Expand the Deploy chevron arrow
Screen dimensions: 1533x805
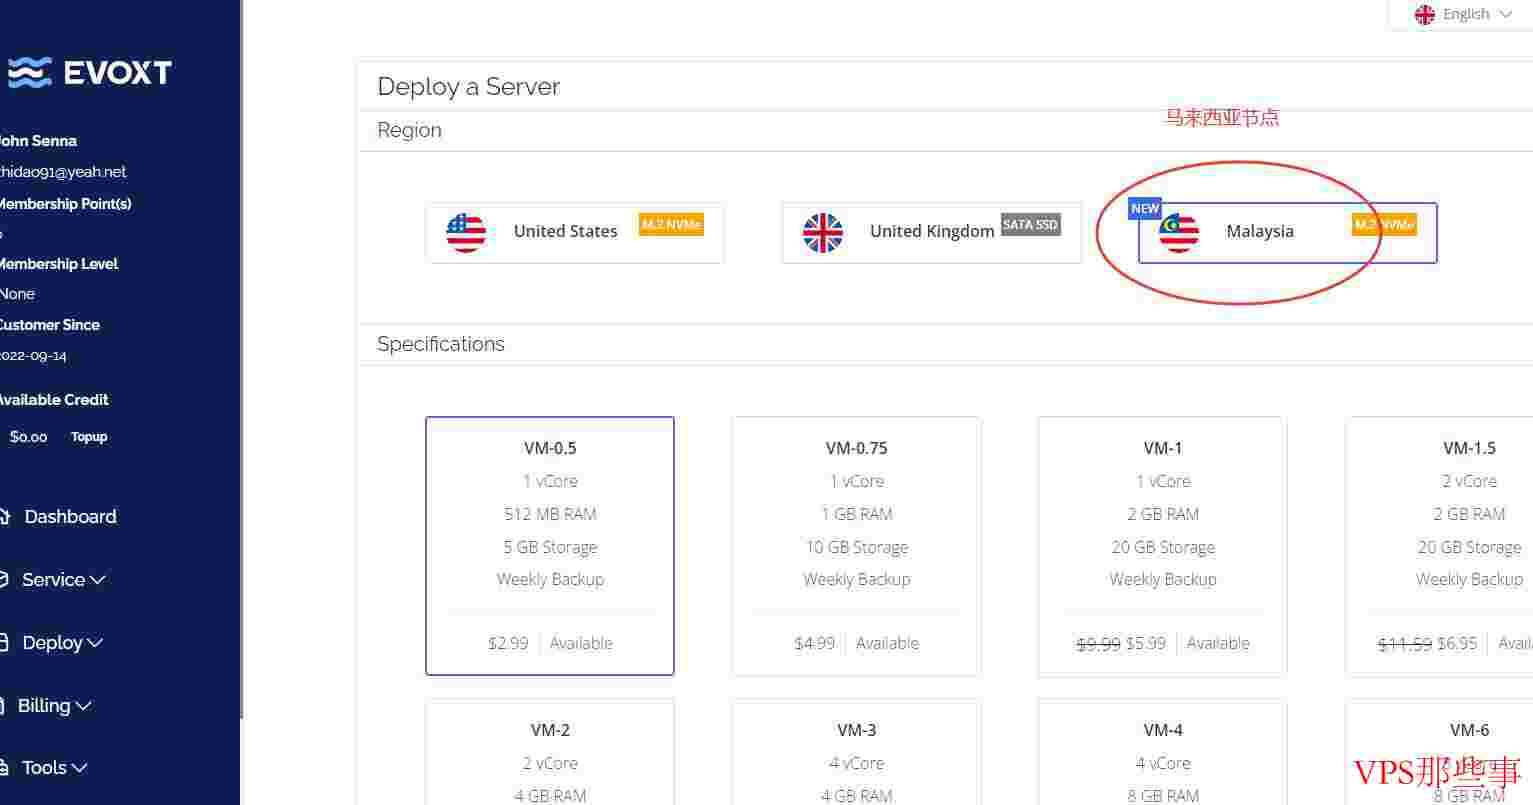click(95, 643)
